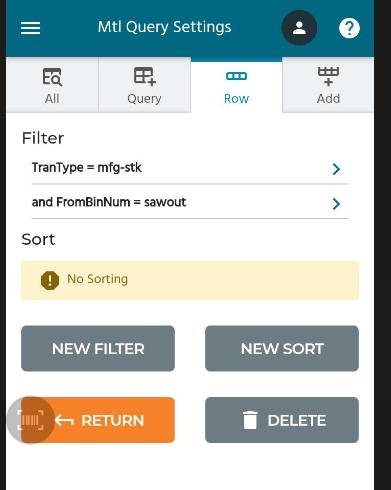Expand the TranType filter chevron

[336, 169]
